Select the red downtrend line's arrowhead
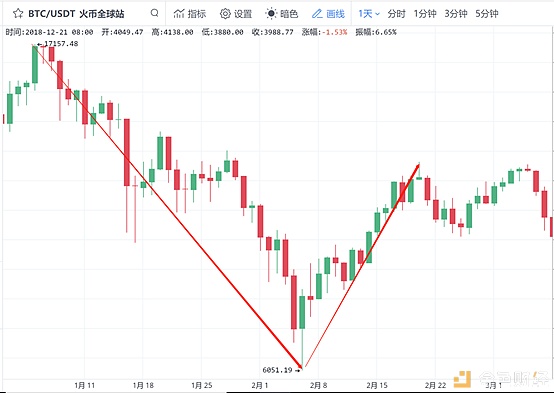Screen dimensions: 554x393 click(x=299, y=364)
